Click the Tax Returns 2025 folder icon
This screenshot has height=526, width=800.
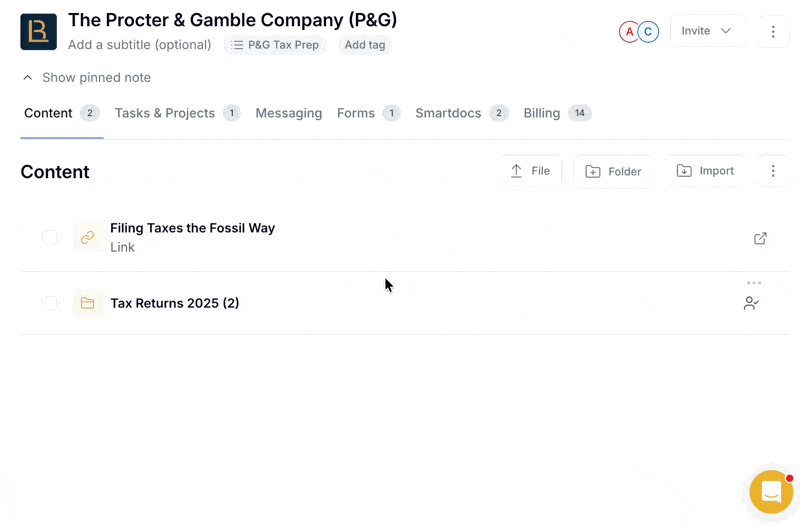tap(88, 303)
